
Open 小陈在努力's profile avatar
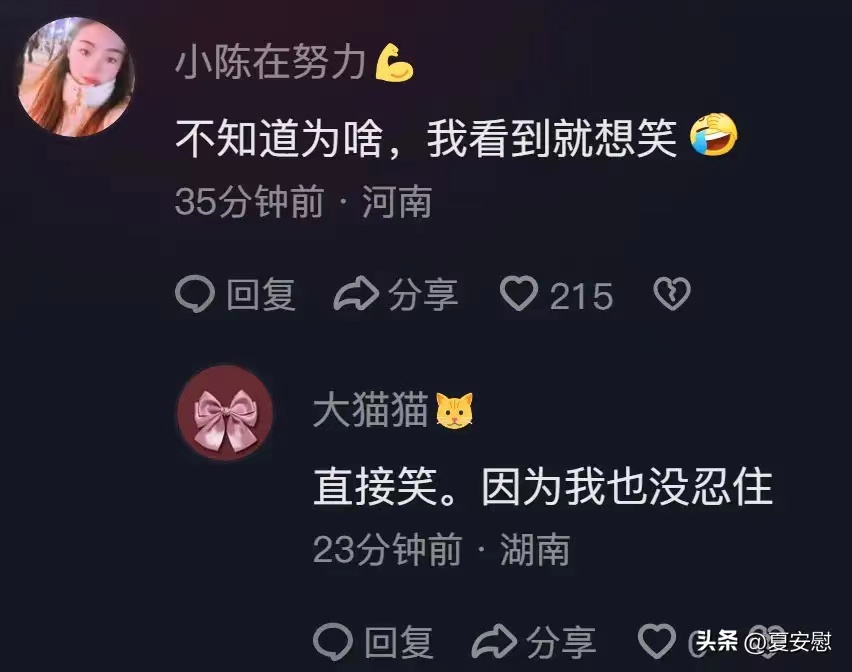click(76, 77)
